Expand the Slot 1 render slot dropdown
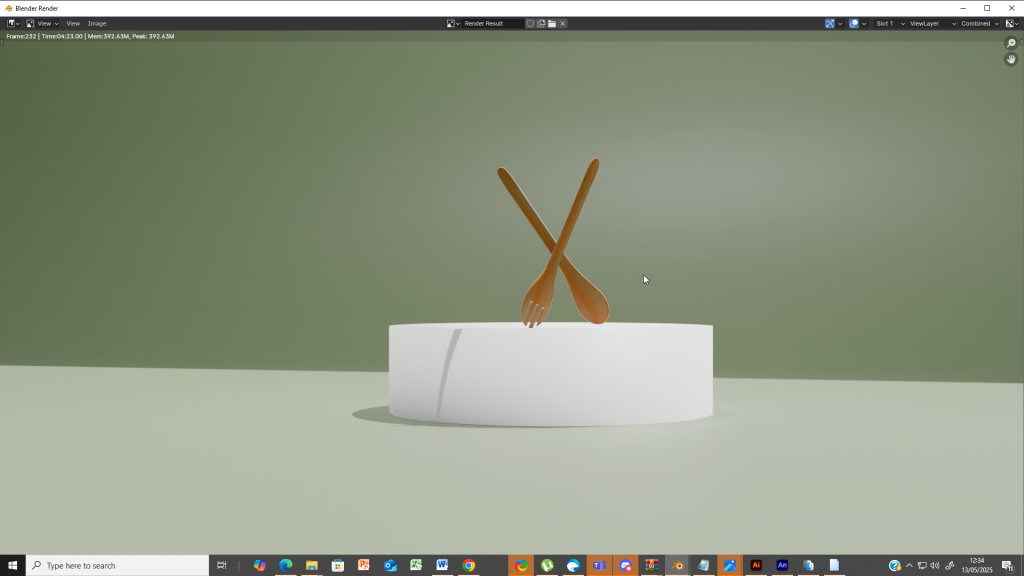This screenshot has width=1024, height=576. point(889,23)
